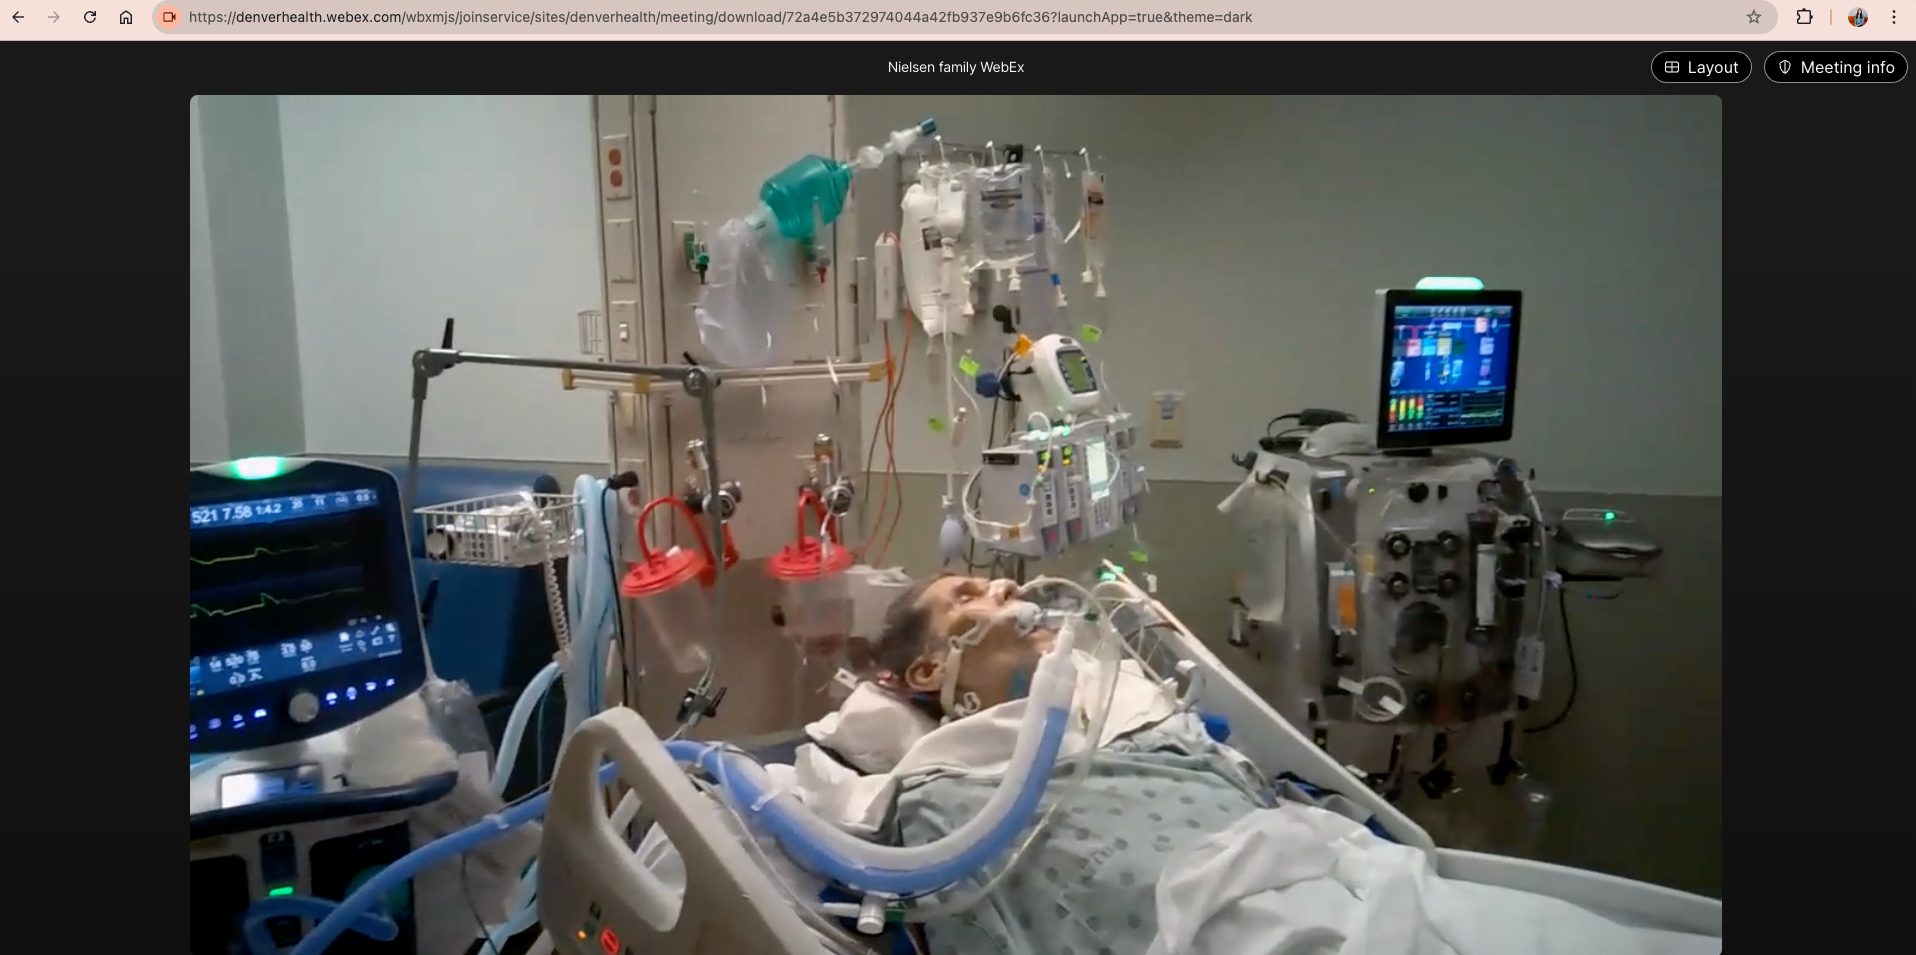This screenshot has width=1916, height=955.
Task: Reload the Webex meeting page
Action: pyautogui.click(x=90, y=17)
